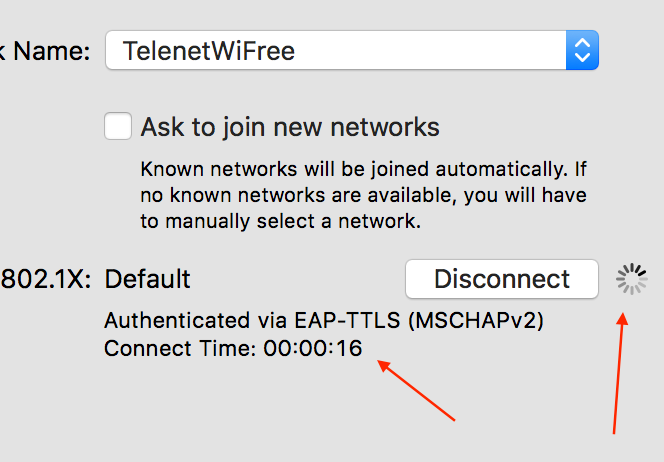Screen dimensions: 664x462
Task: Click the 'Known networks will be joined automatically' line
Action: pos(363,169)
